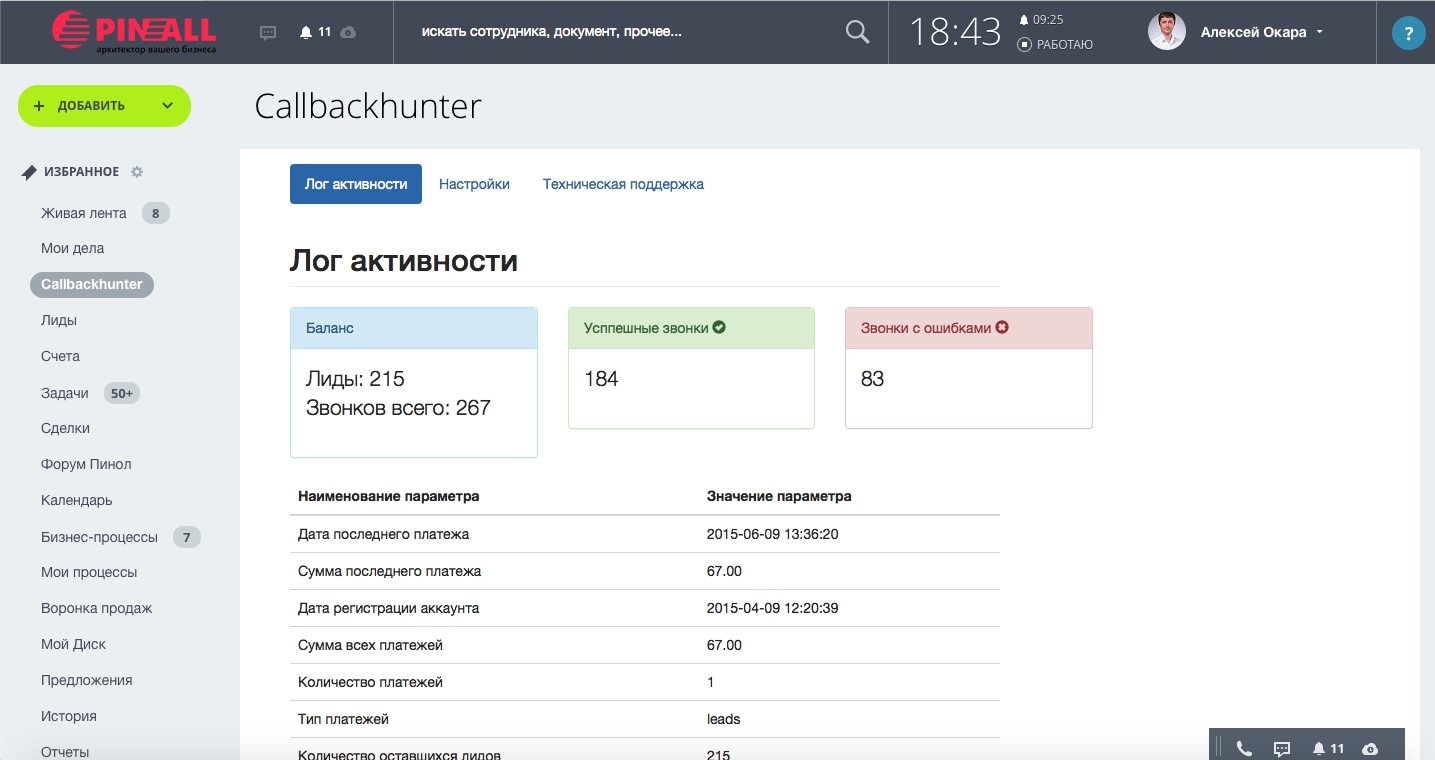
Task: Open Задачи in sidebar
Action: [65, 393]
